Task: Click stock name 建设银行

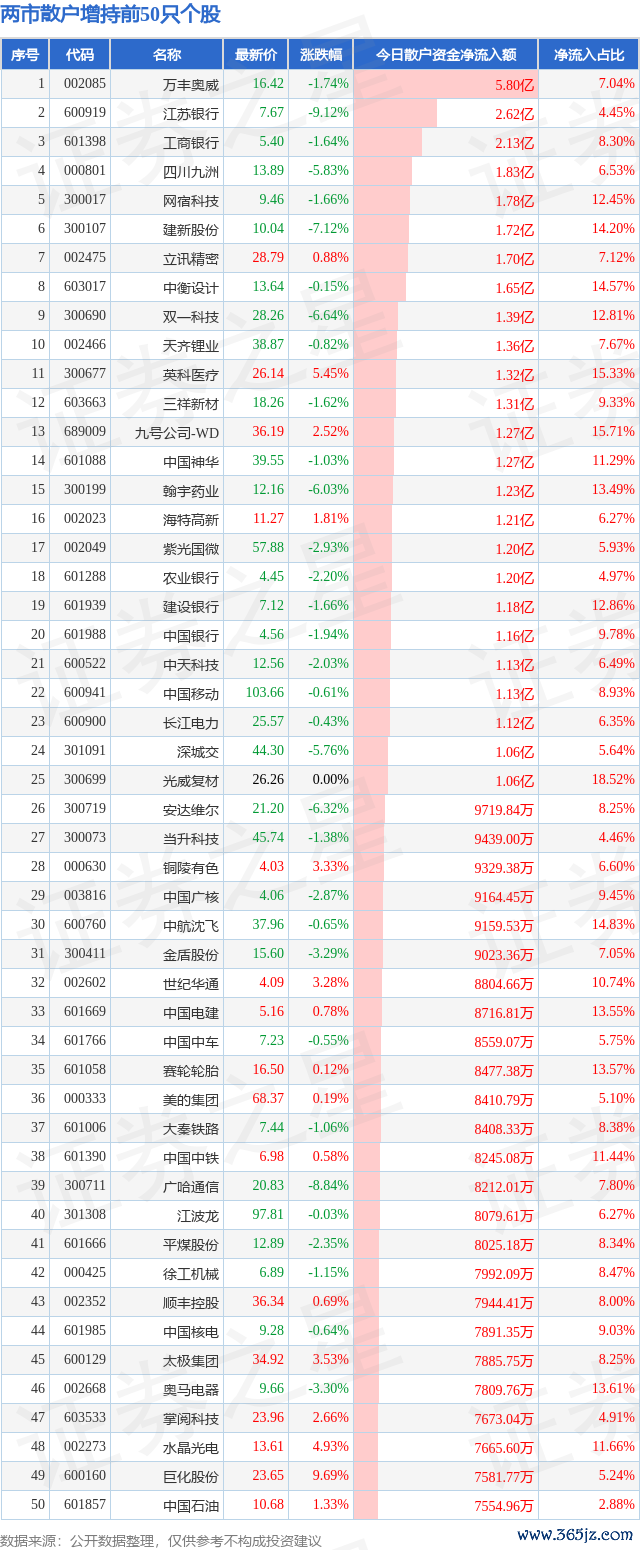Action: click(x=190, y=606)
